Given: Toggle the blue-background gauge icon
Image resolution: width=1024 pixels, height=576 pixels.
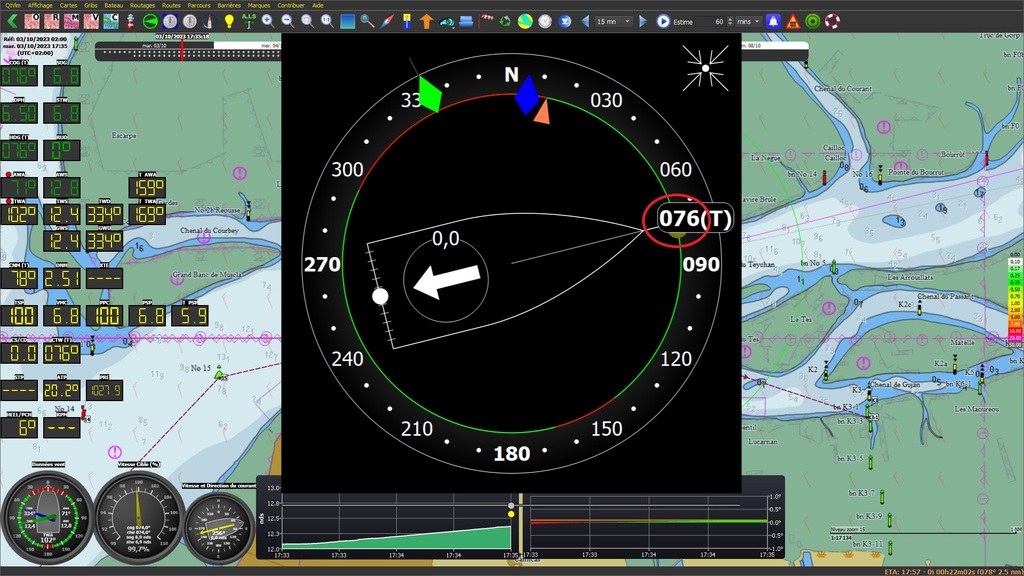Looking at the screenshot, I should (x=170, y=21).
